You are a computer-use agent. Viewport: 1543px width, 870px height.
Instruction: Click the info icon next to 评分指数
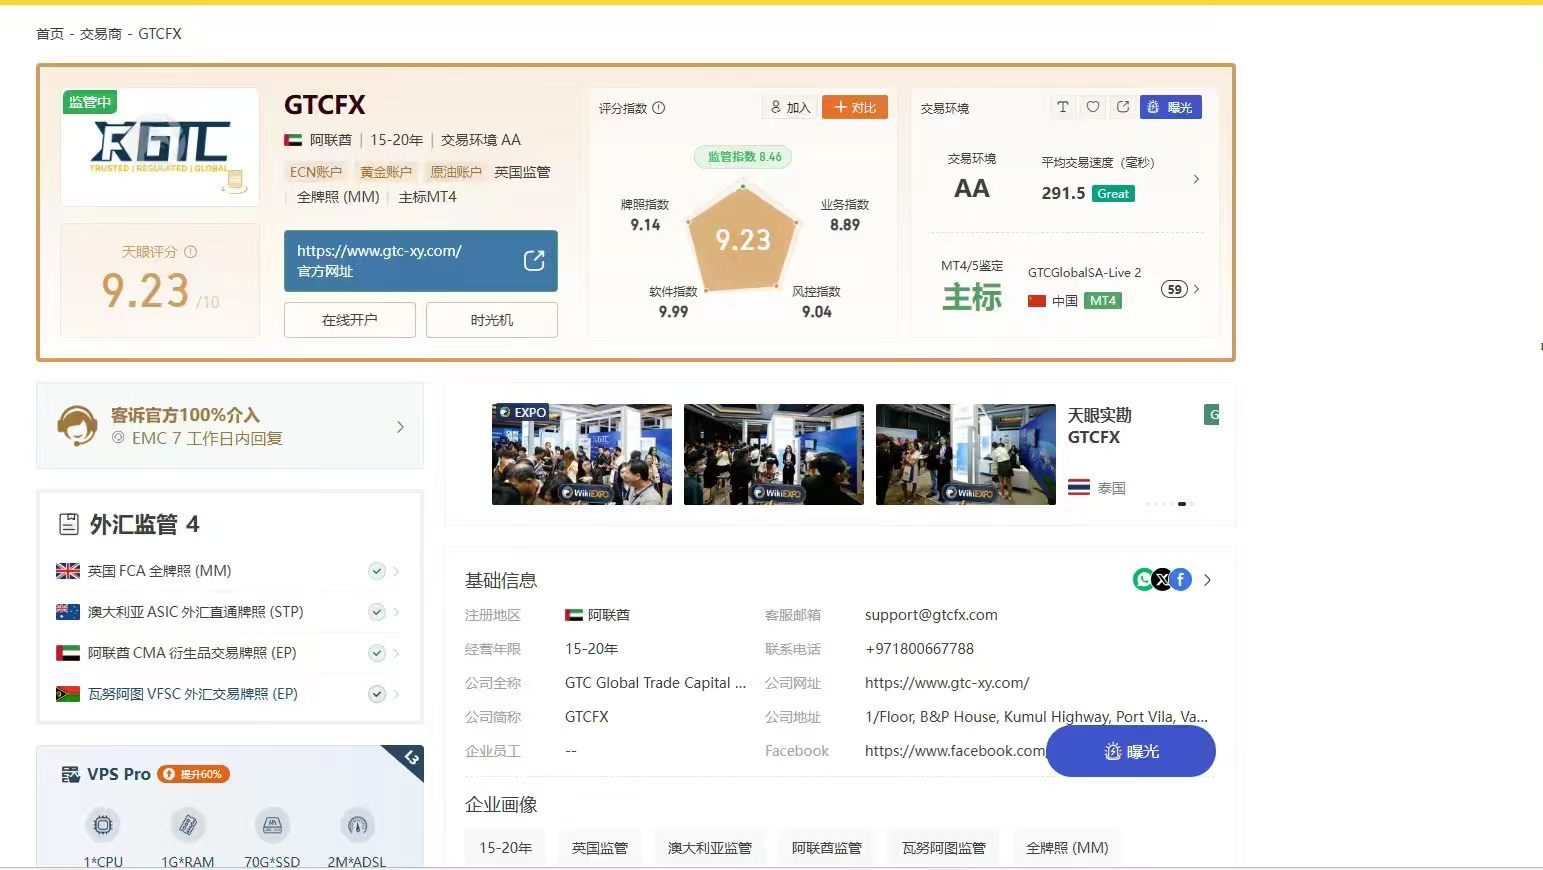click(x=659, y=108)
